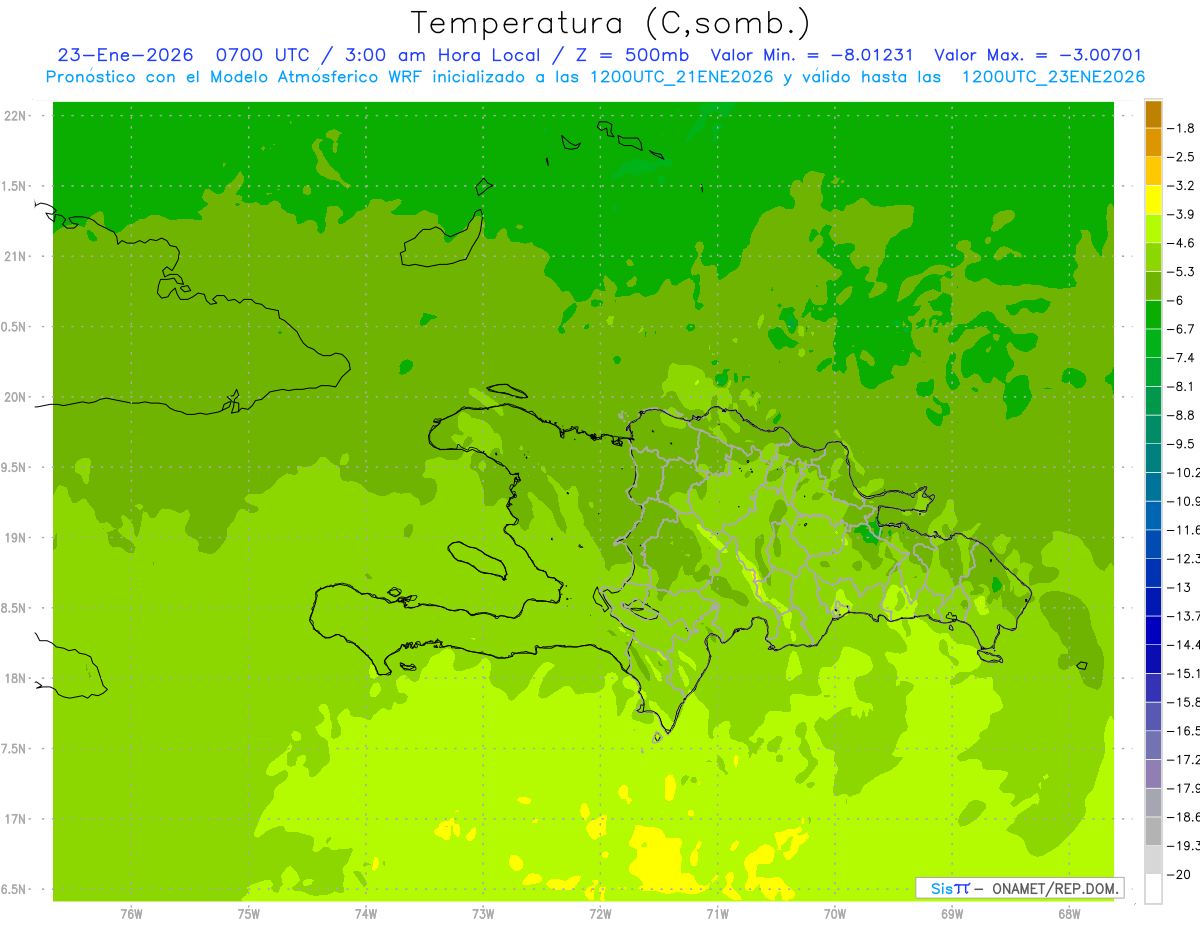Pick the blue swatch between -13 and -13.7
The height and width of the screenshot is (927, 1200).
click(x=1153, y=602)
